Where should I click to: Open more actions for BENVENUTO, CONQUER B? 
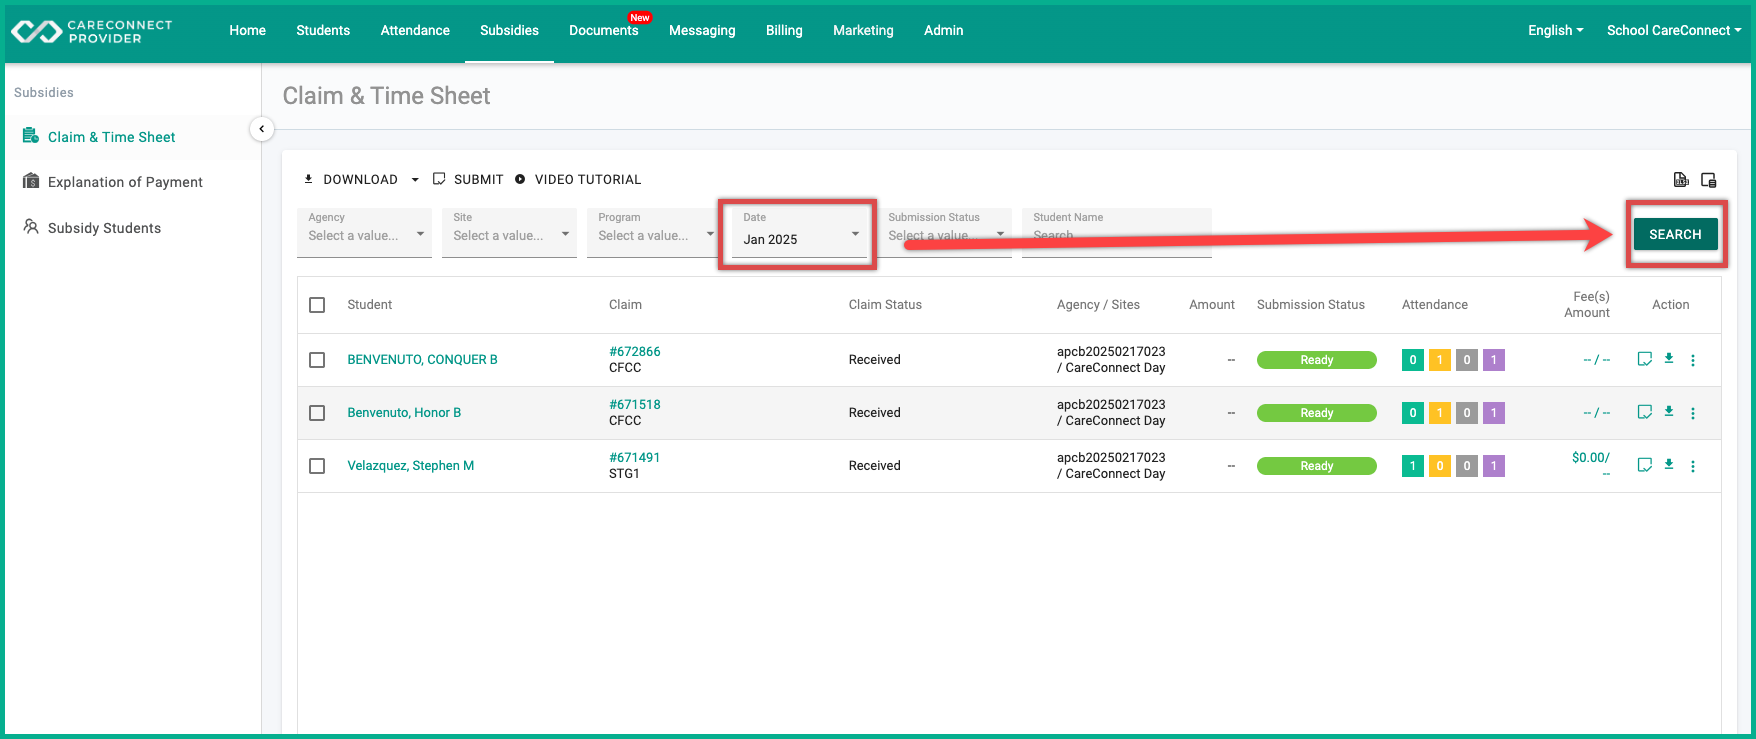click(1693, 360)
